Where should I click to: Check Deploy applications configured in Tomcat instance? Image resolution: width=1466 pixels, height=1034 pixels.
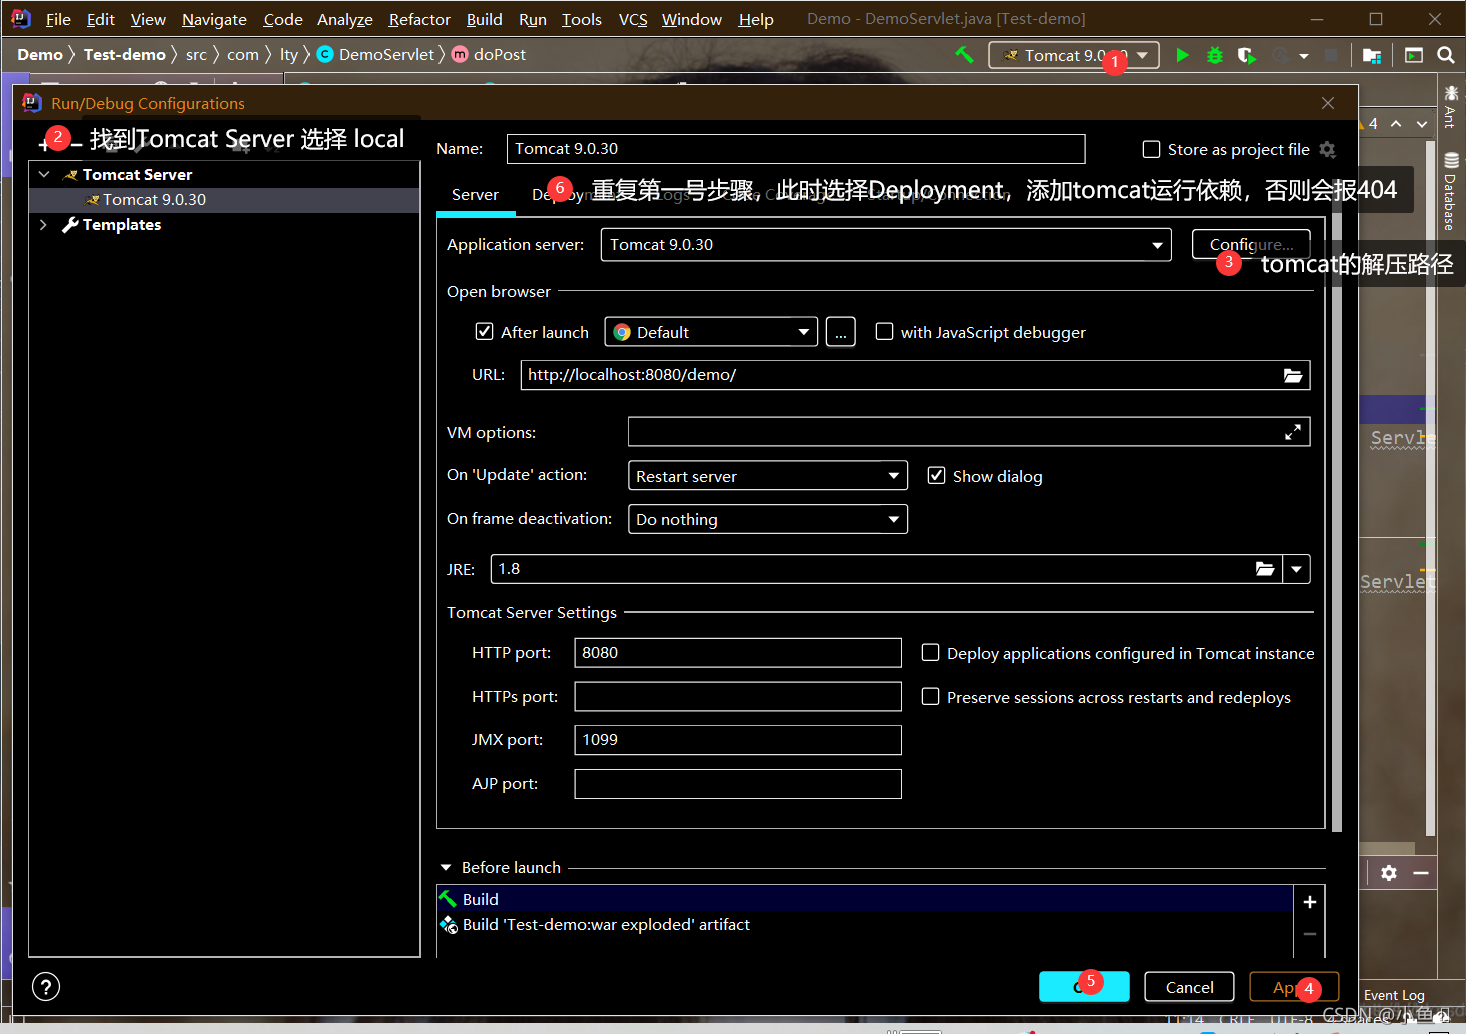tap(930, 652)
